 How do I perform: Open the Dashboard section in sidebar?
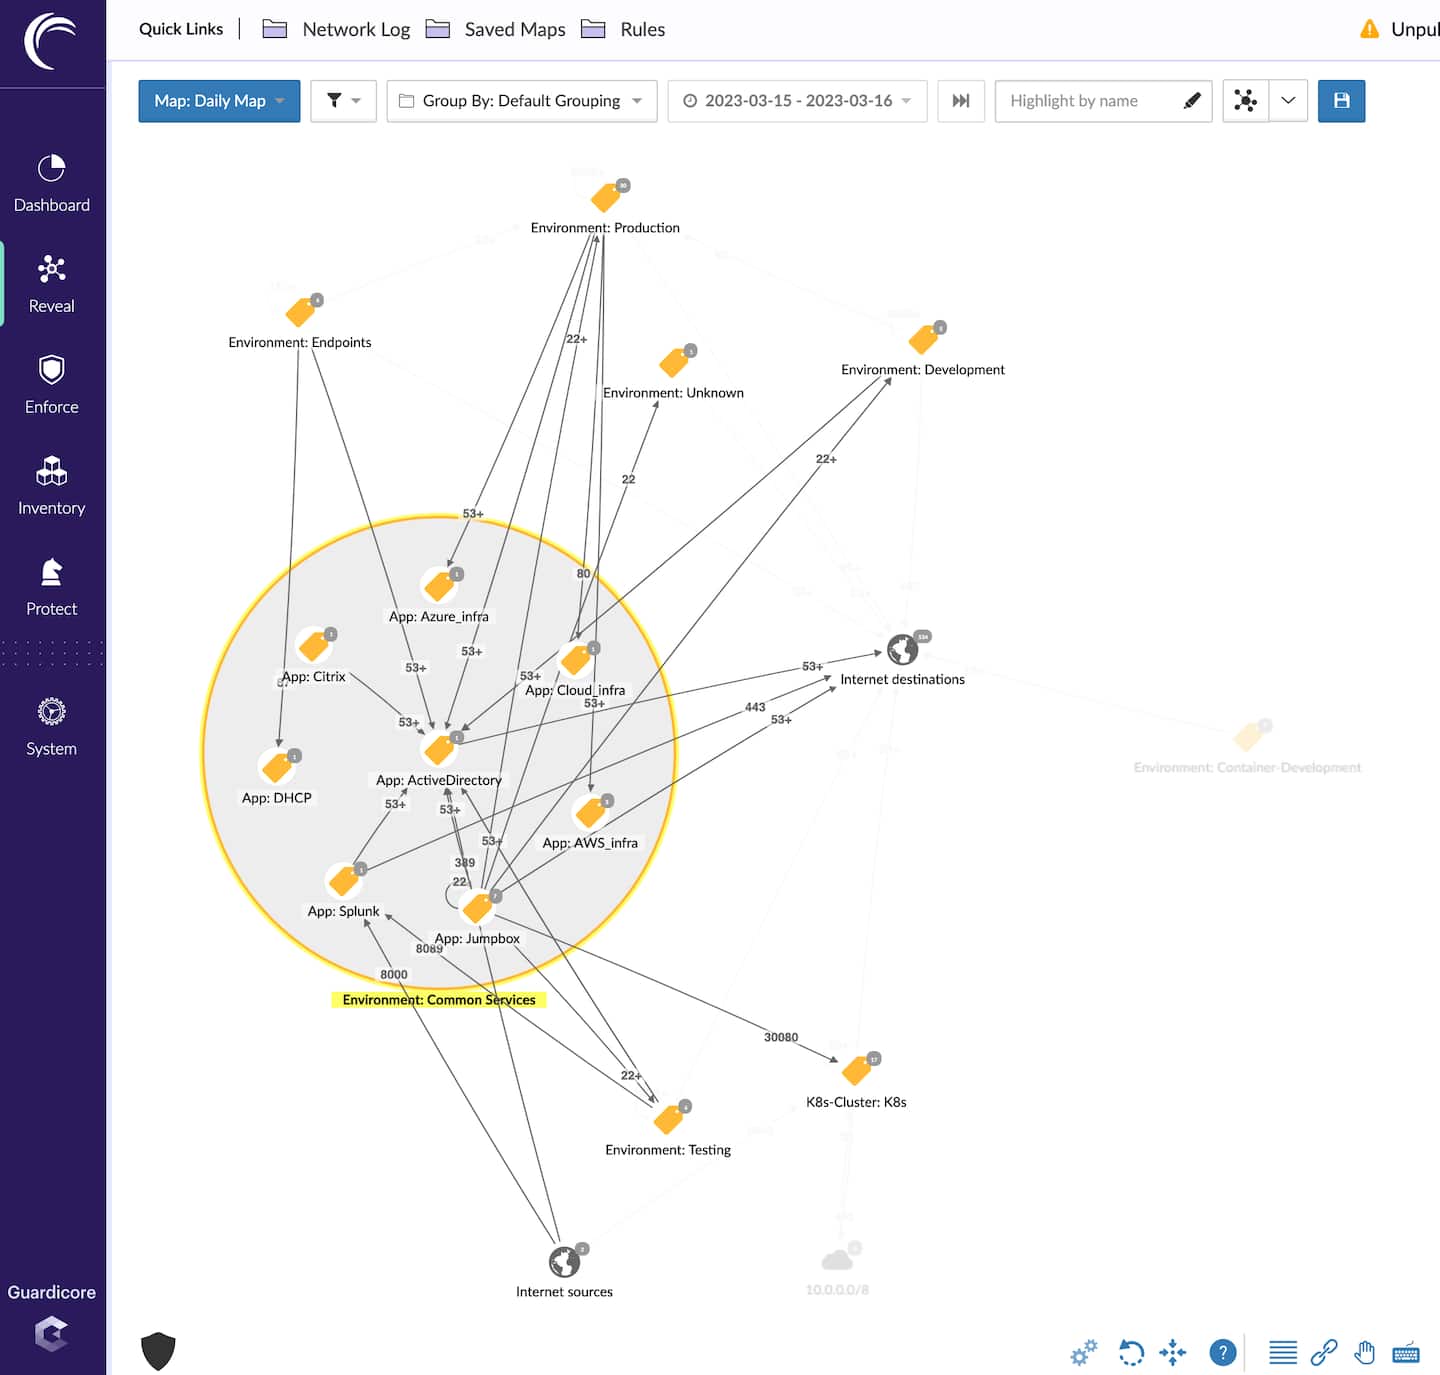pyautogui.click(x=51, y=184)
